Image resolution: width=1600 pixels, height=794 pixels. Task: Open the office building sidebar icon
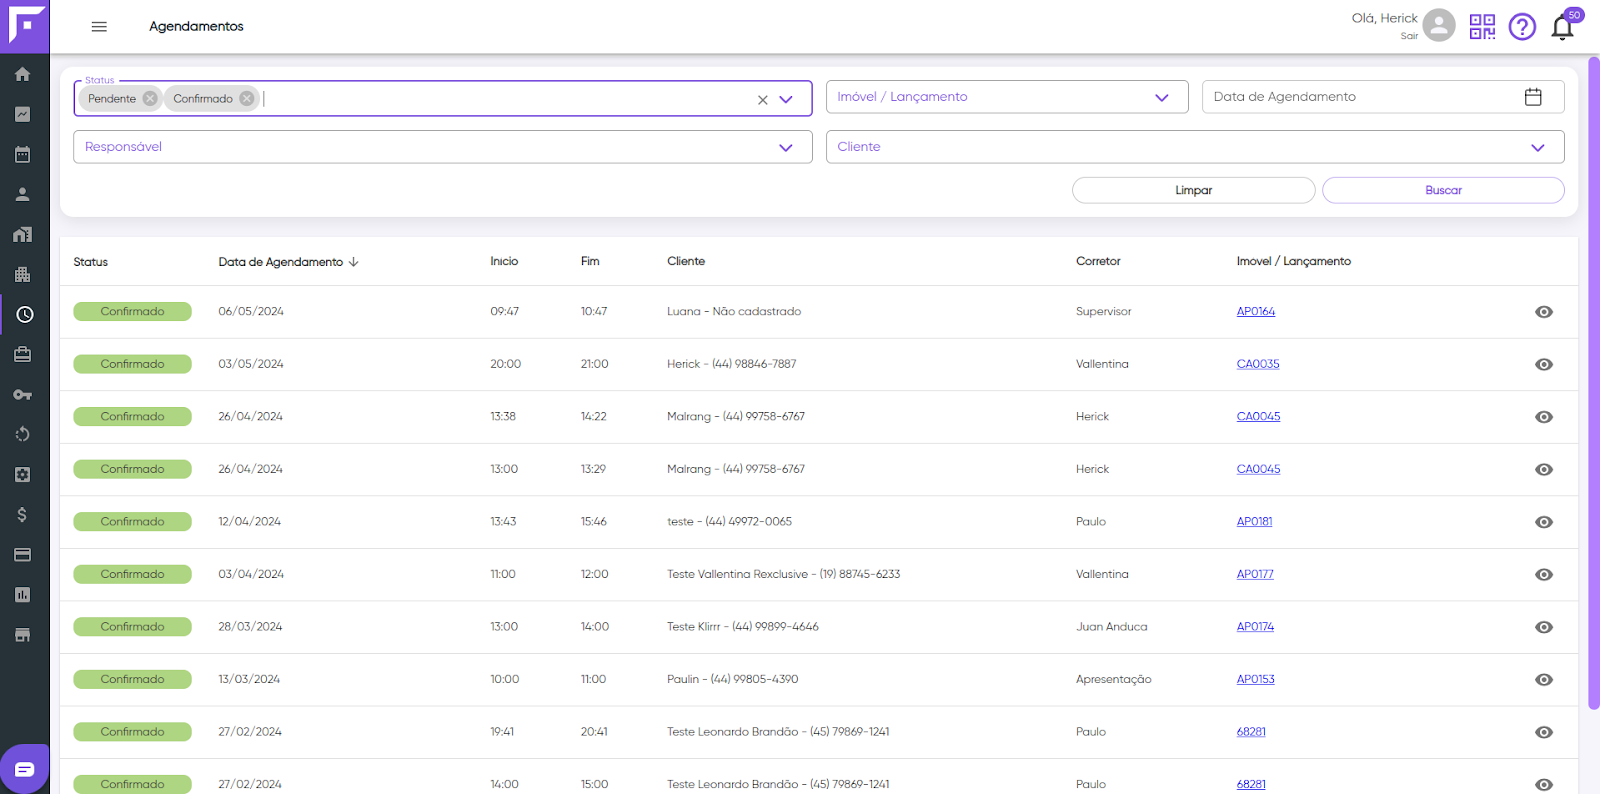pos(23,274)
